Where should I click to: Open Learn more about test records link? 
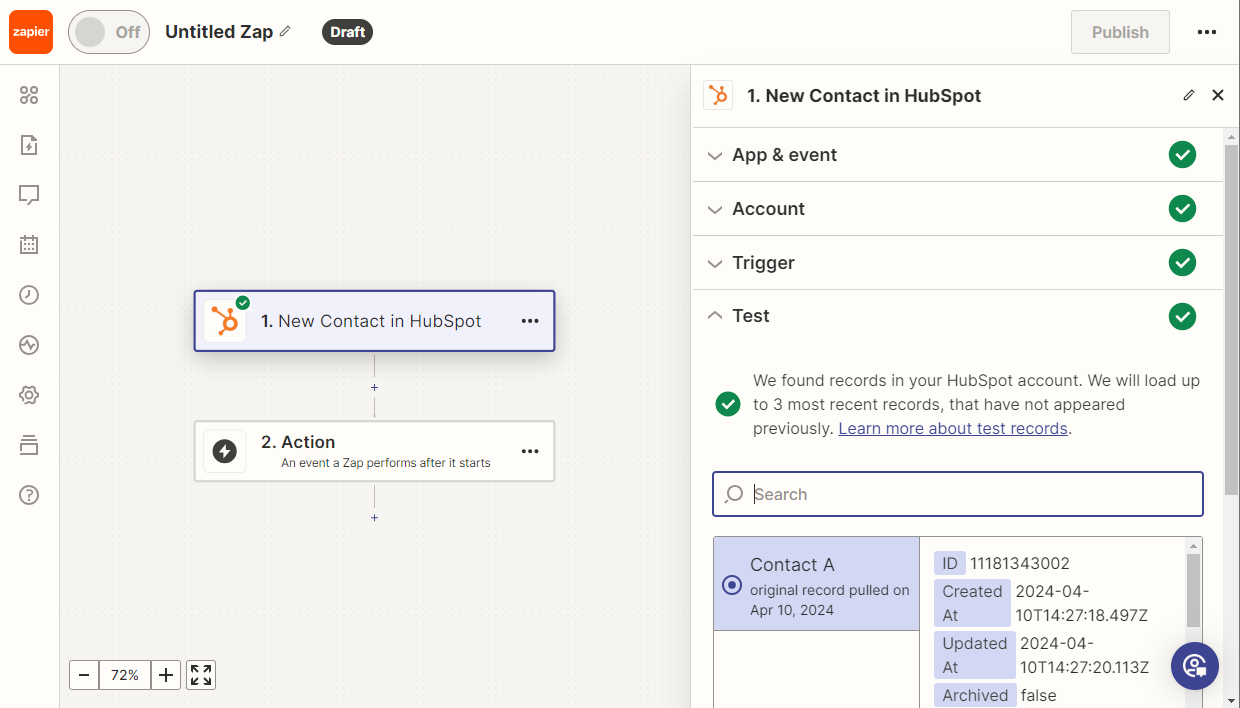coord(953,428)
